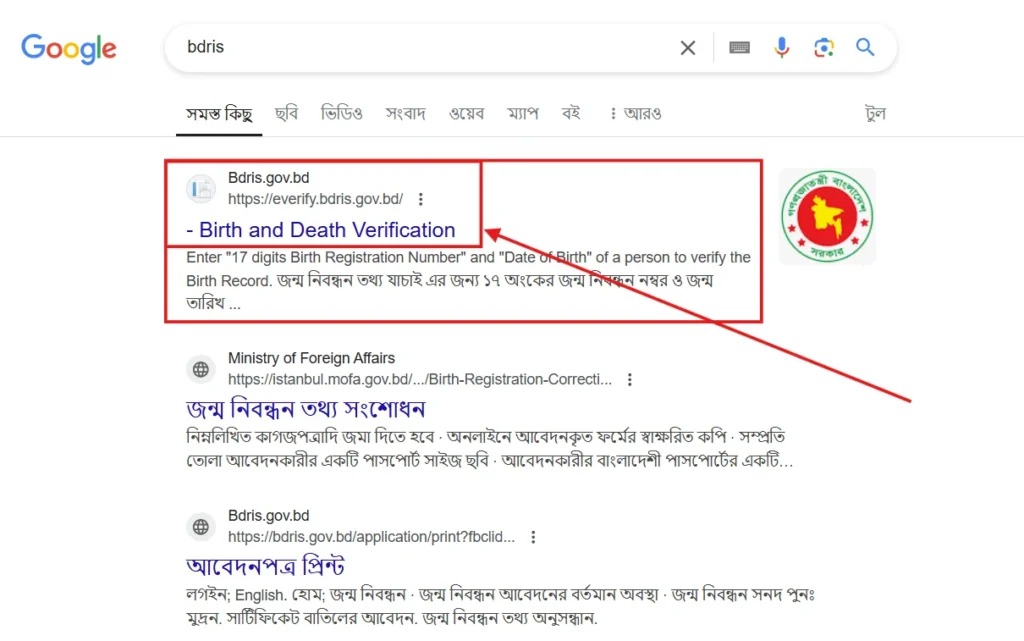Click the Bangladesh government emblem image
The image size is (1024, 641).
[x=827, y=216]
